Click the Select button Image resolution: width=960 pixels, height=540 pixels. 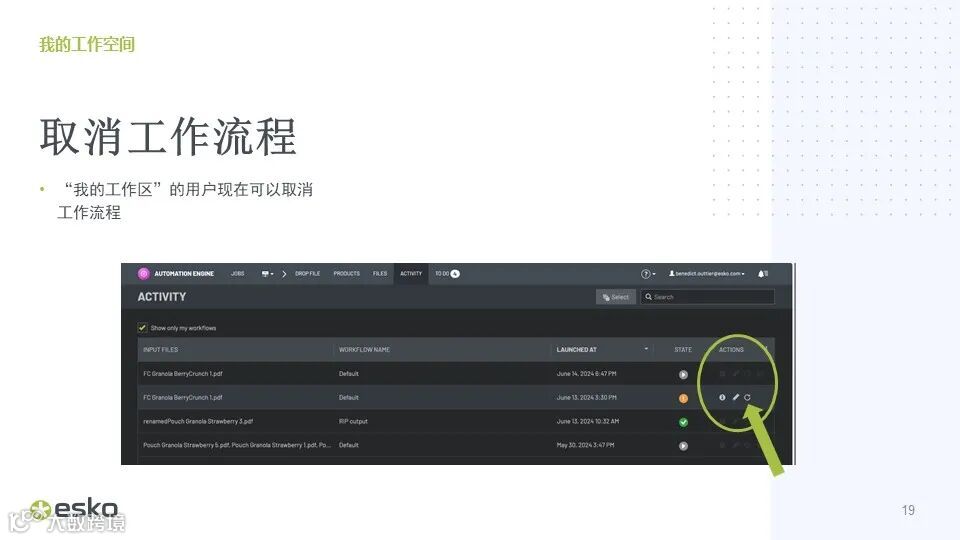616,297
